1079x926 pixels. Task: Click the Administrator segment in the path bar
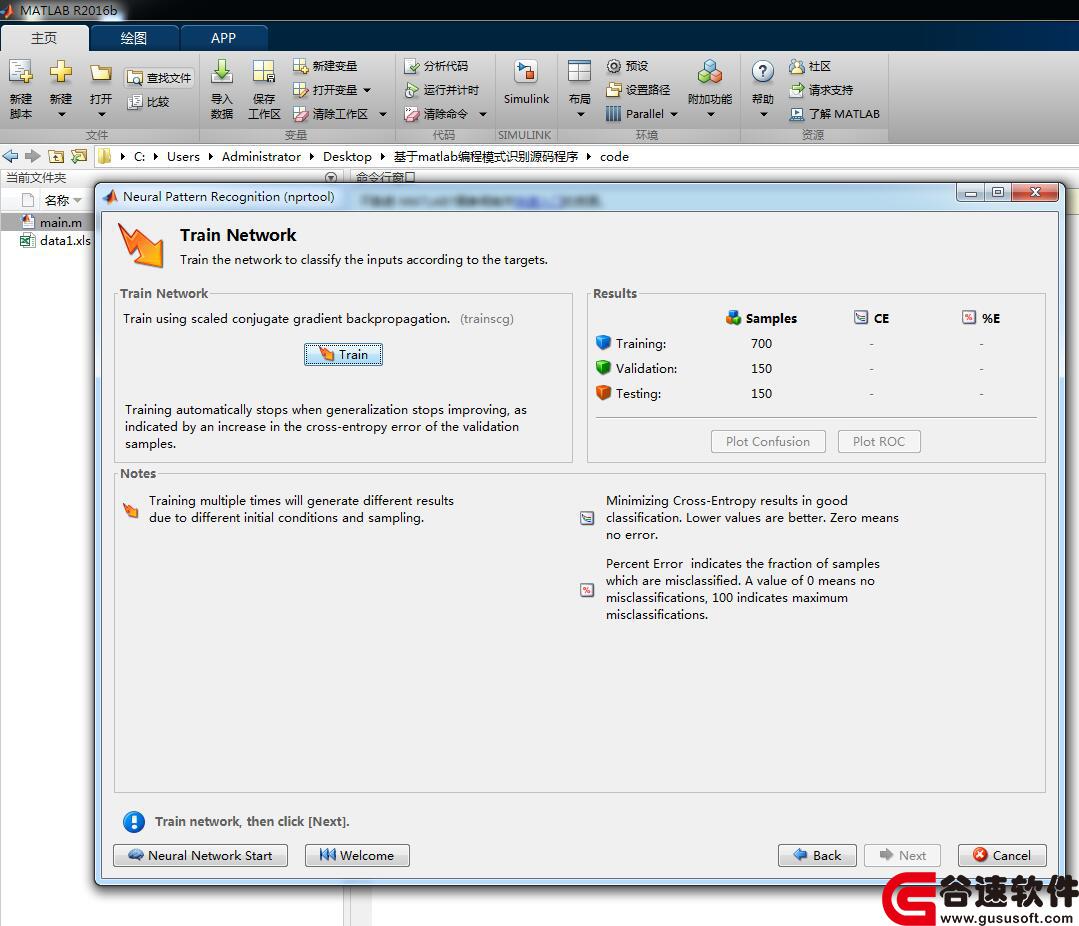coord(261,157)
